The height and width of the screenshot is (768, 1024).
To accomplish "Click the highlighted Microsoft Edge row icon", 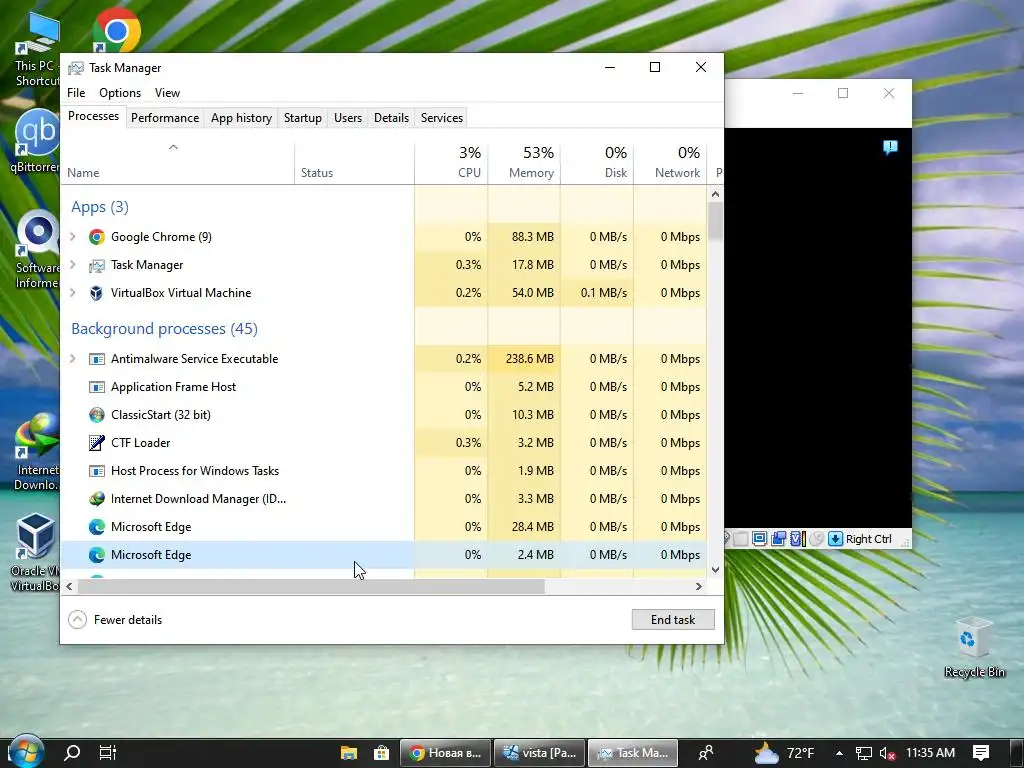I will [97, 555].
